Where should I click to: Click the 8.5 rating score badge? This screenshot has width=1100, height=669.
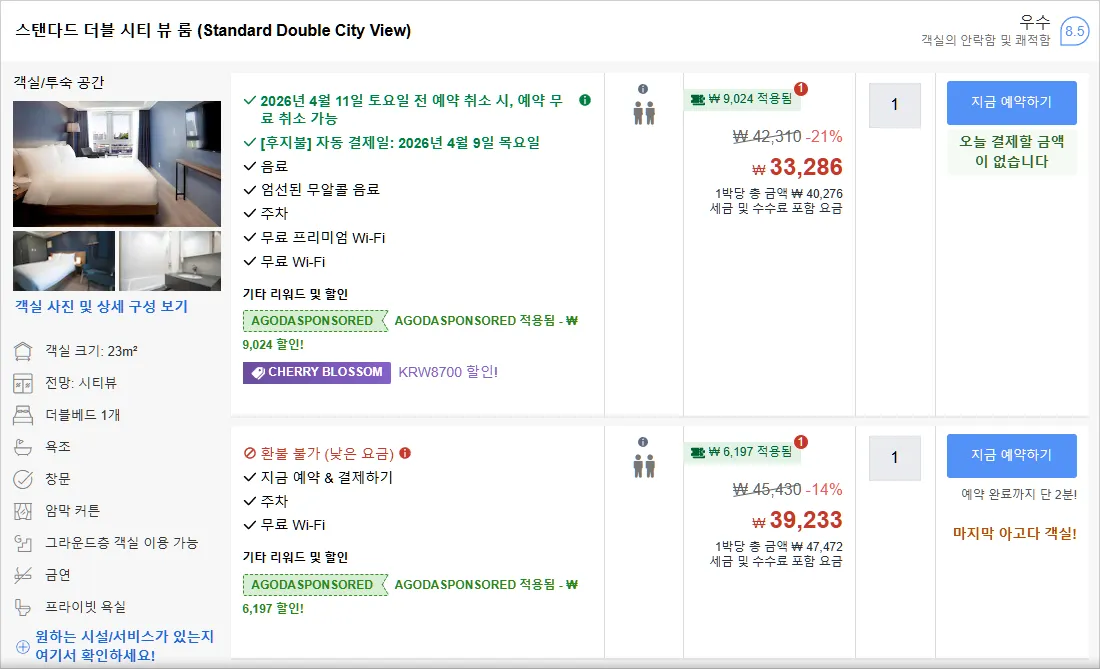[1074, 31]
